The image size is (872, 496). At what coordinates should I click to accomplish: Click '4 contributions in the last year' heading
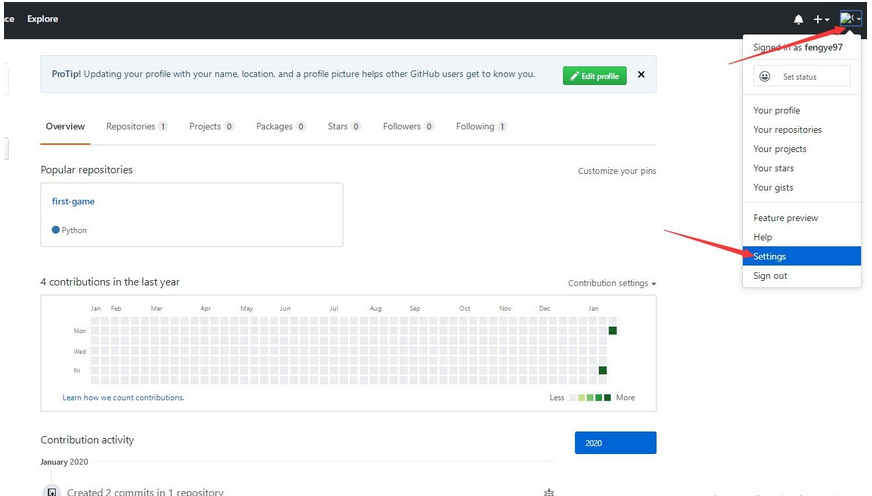[x=110, y=282]
